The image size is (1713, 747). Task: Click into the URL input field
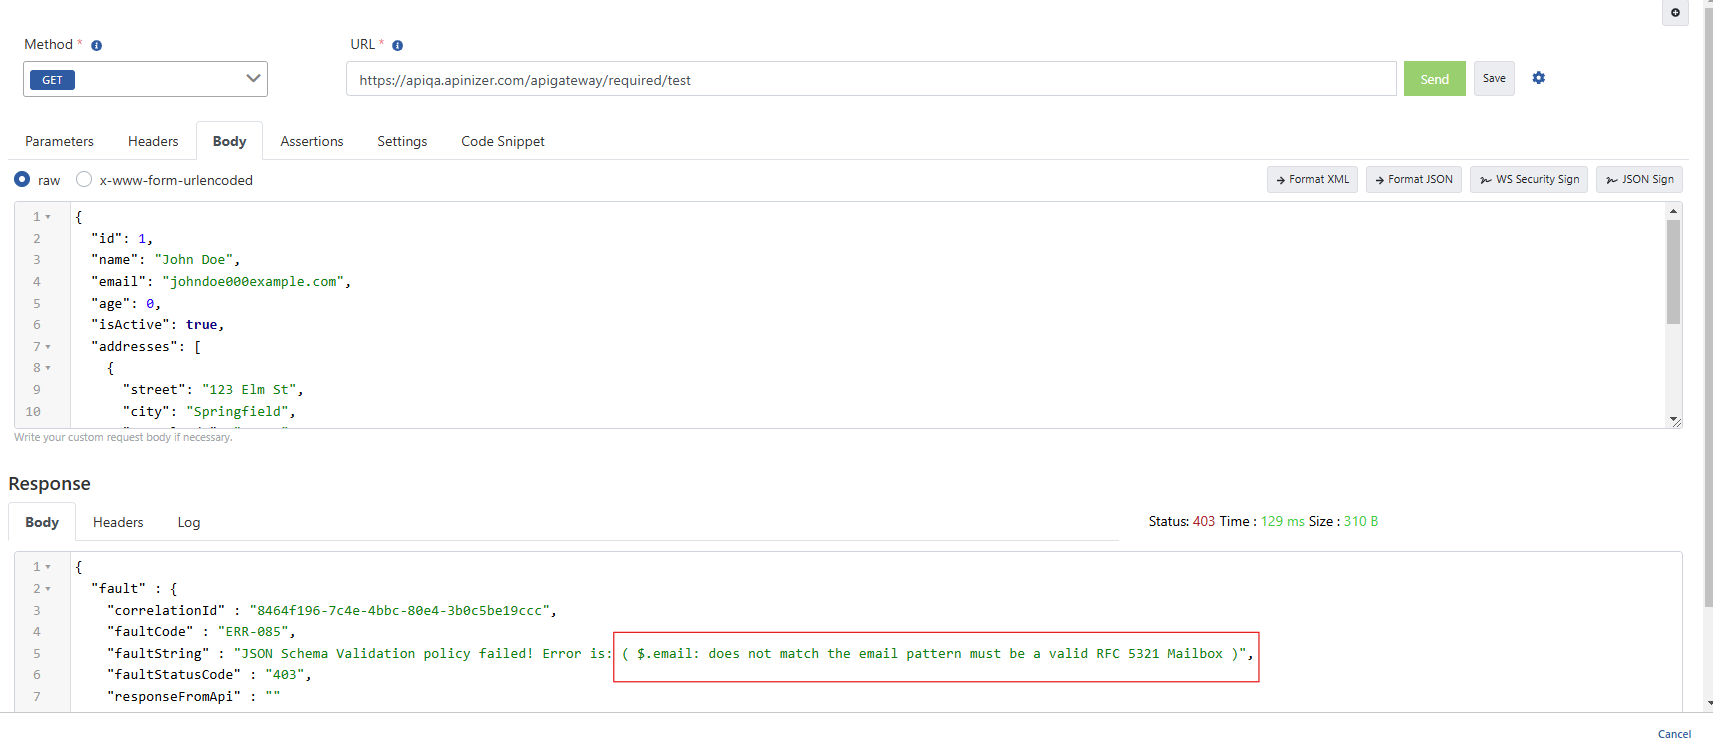tap(870, 80)
